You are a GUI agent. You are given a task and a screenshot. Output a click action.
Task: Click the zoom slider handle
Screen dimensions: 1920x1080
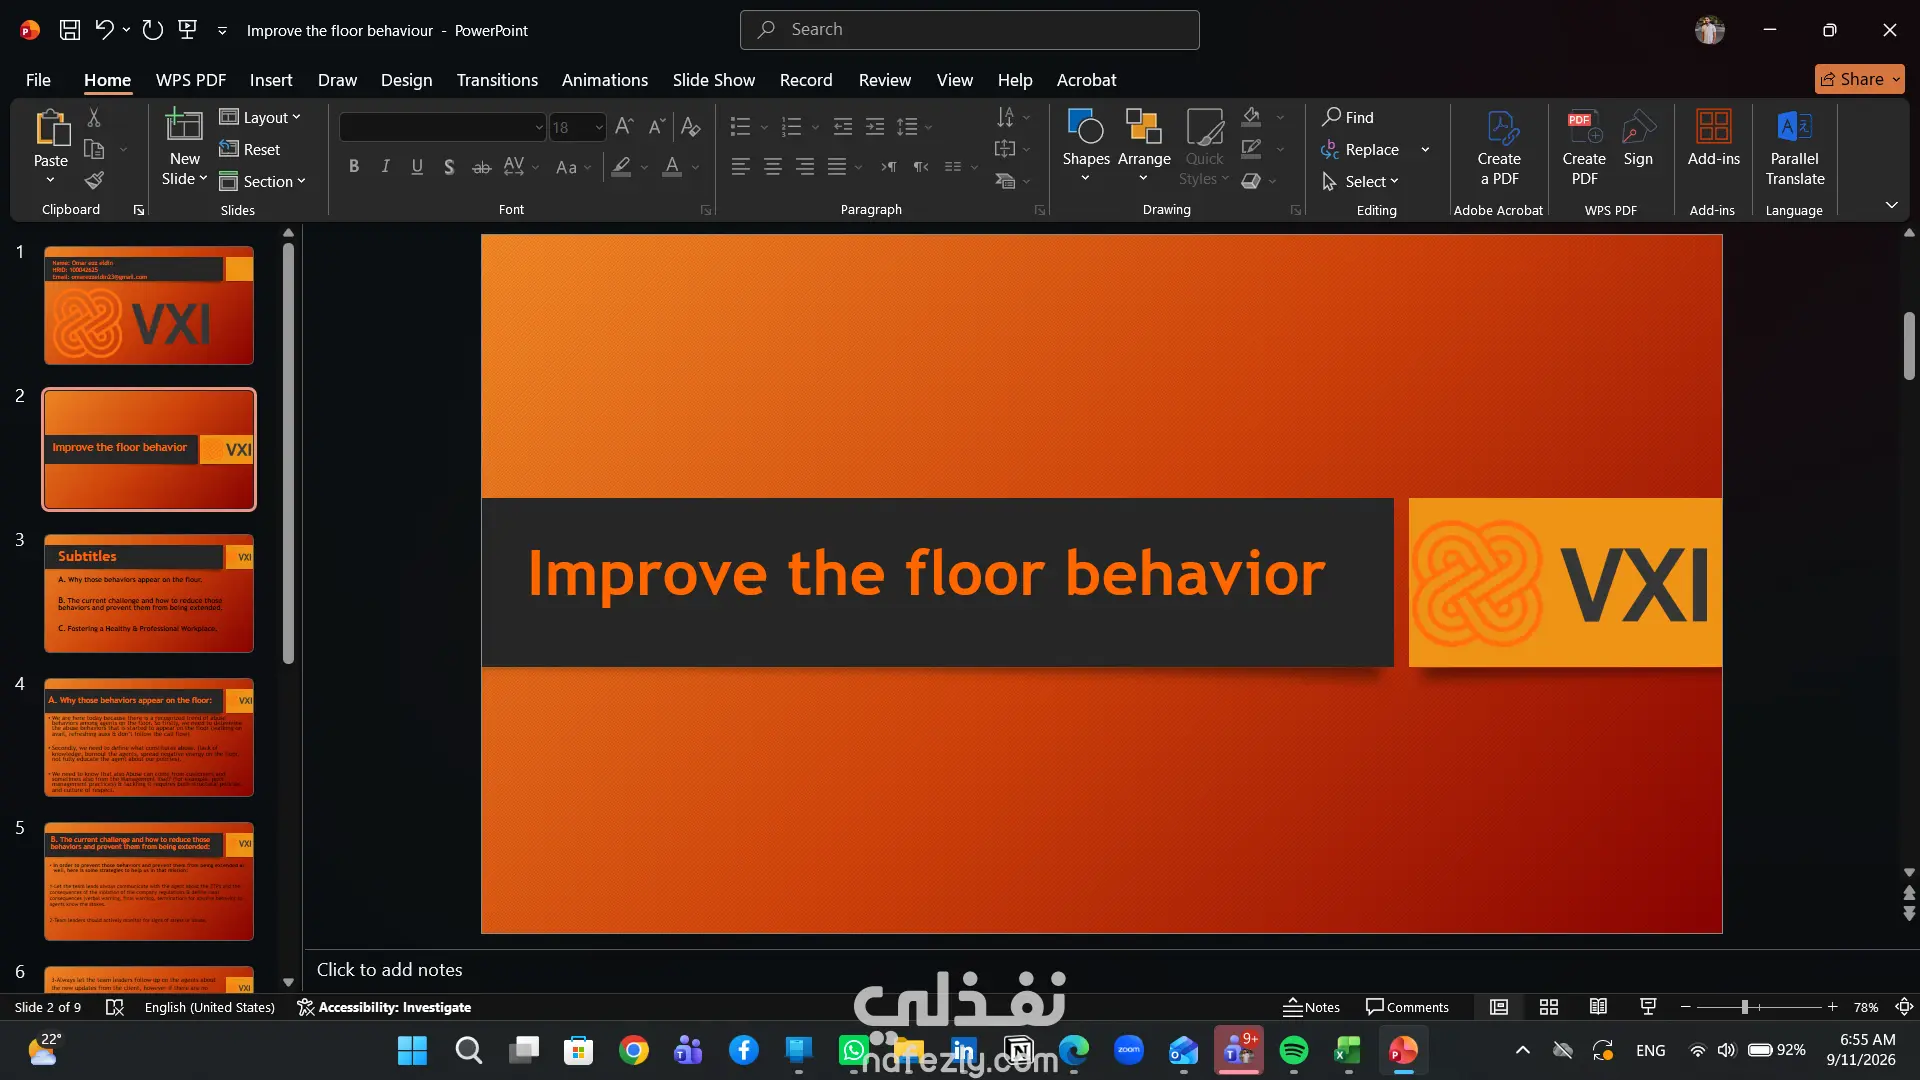click(x=1744, y=1007)
